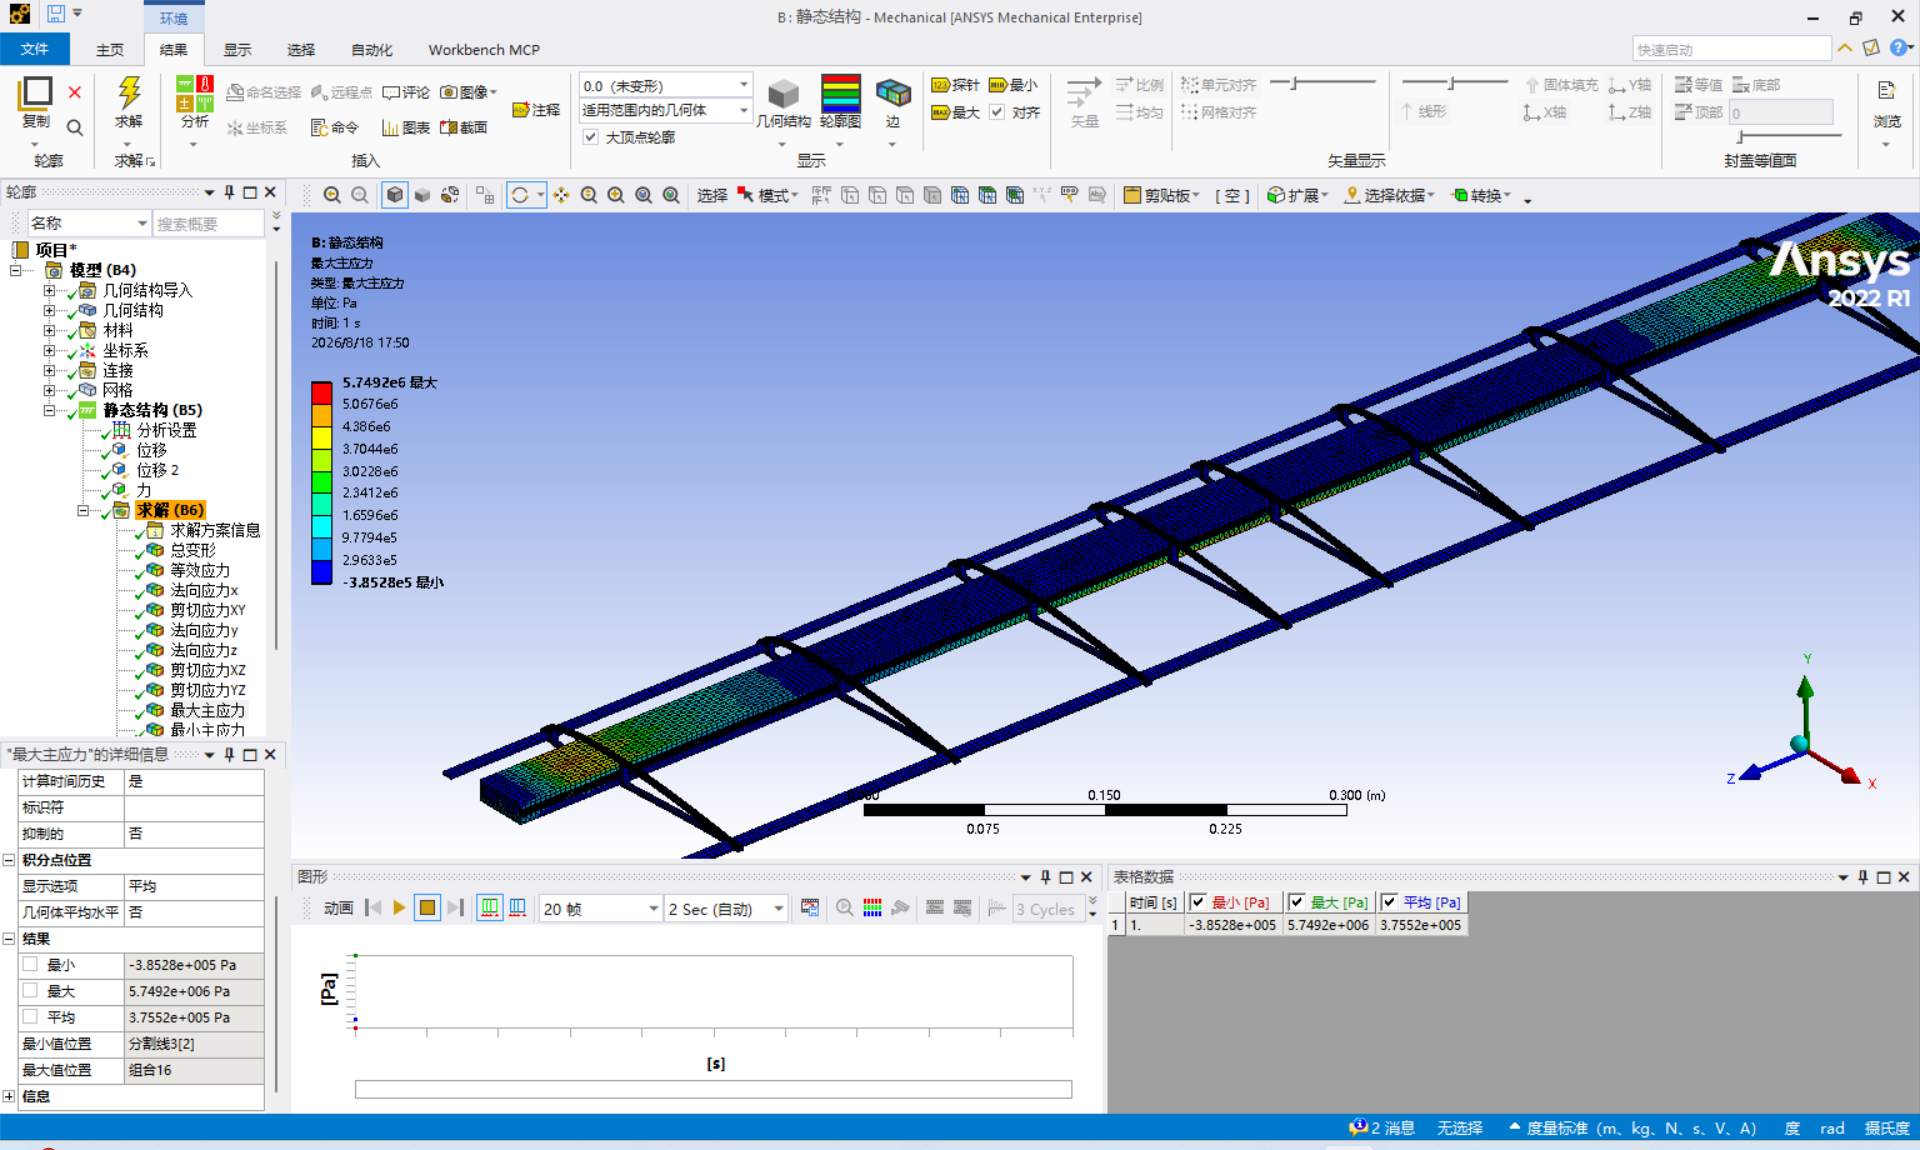Click the 快速启动 search field
Viewport: 1920px width, 1150px height.
click(1731, 49)
